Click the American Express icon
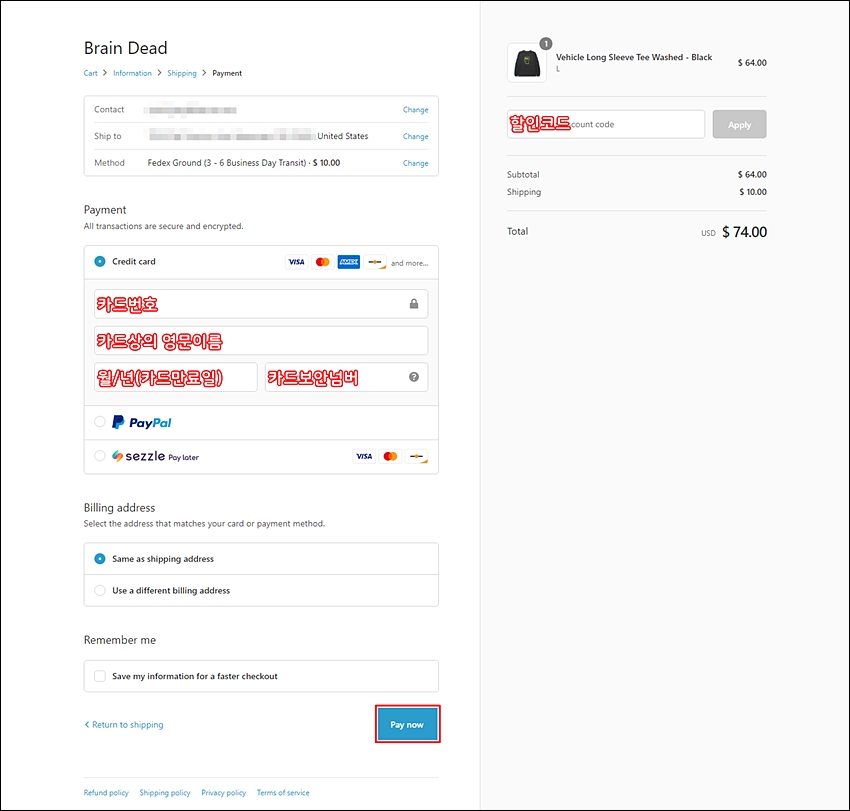 click(349, 262)
